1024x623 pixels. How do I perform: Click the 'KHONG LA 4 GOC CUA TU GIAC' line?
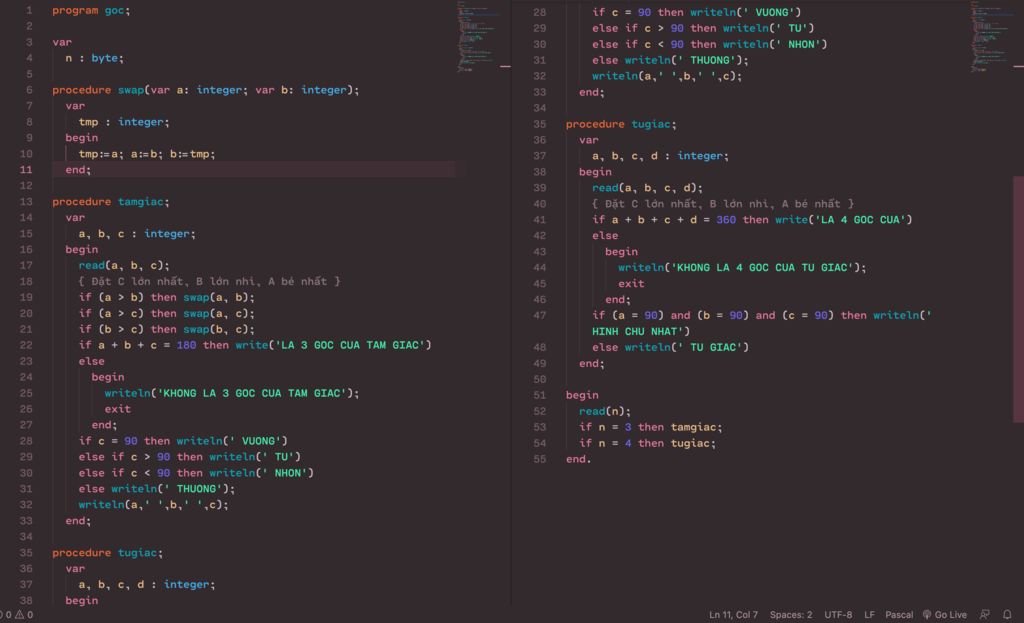click(742, 268)
